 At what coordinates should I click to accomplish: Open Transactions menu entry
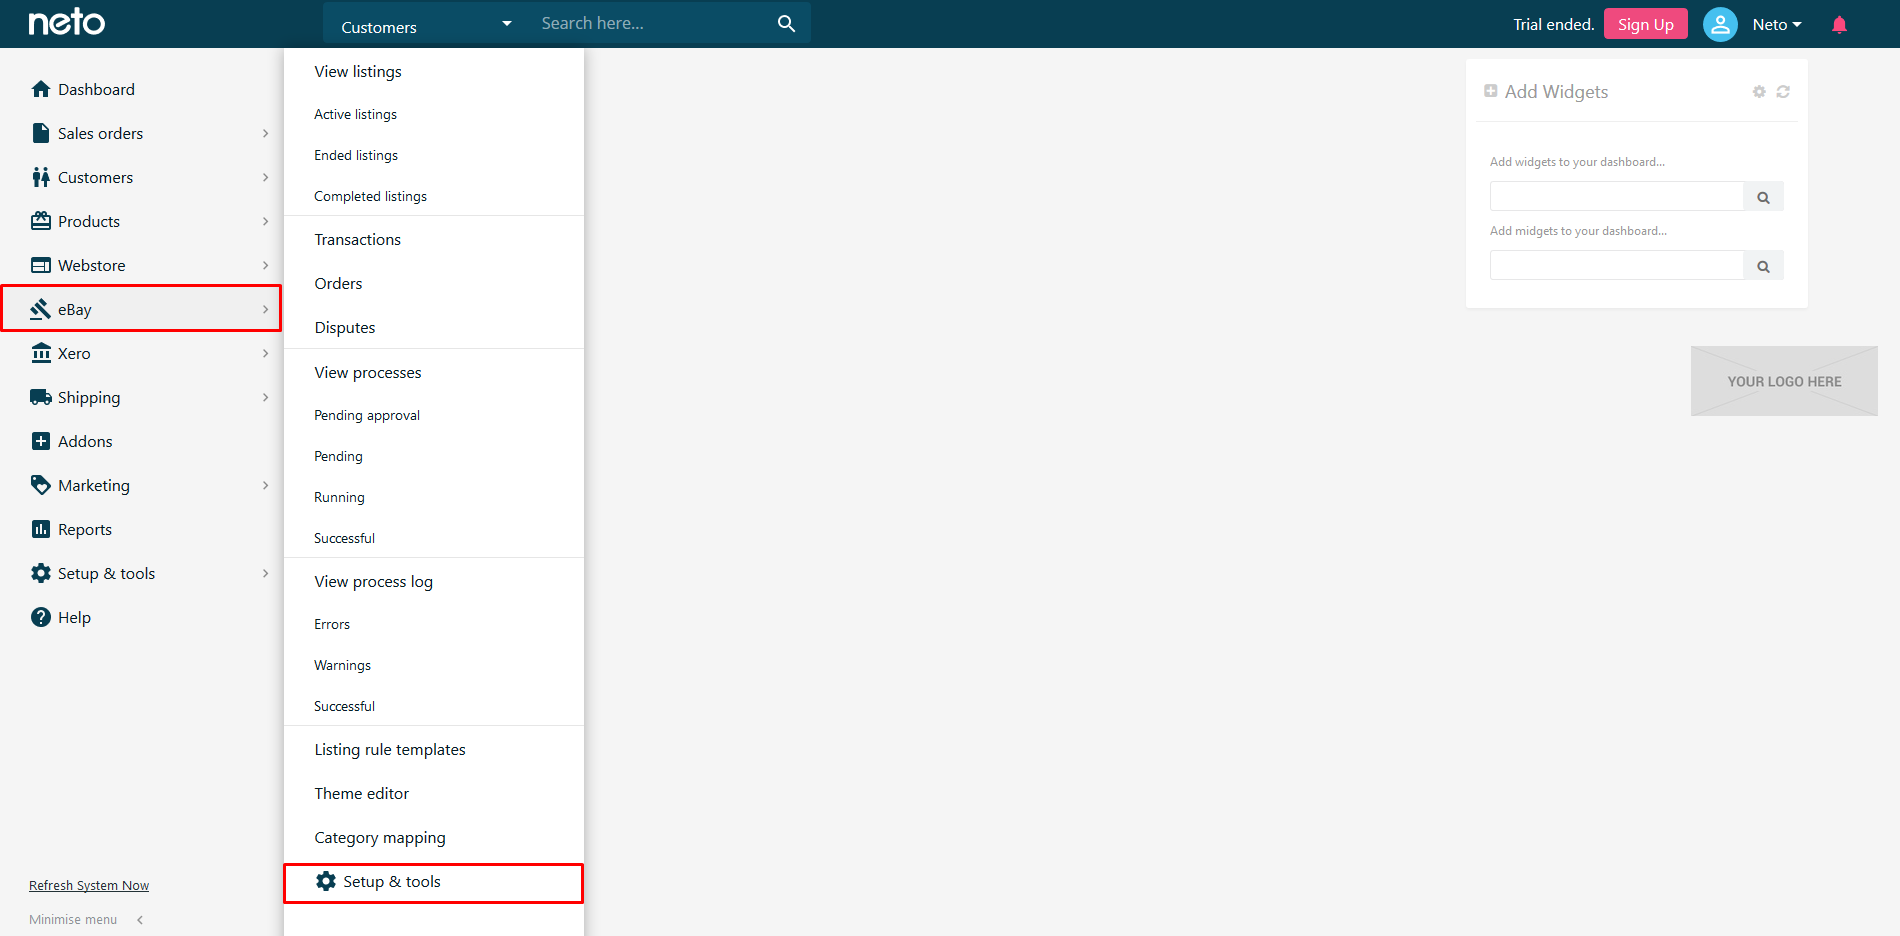pyautogui.click(x=357, y=240)
